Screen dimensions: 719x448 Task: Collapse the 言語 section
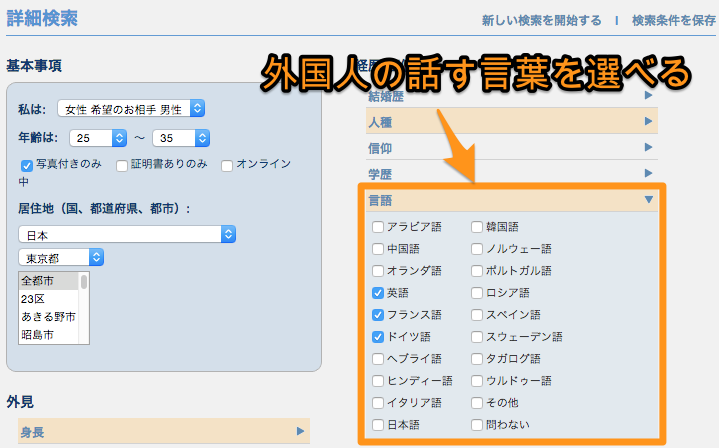click(x=512, y=199)
